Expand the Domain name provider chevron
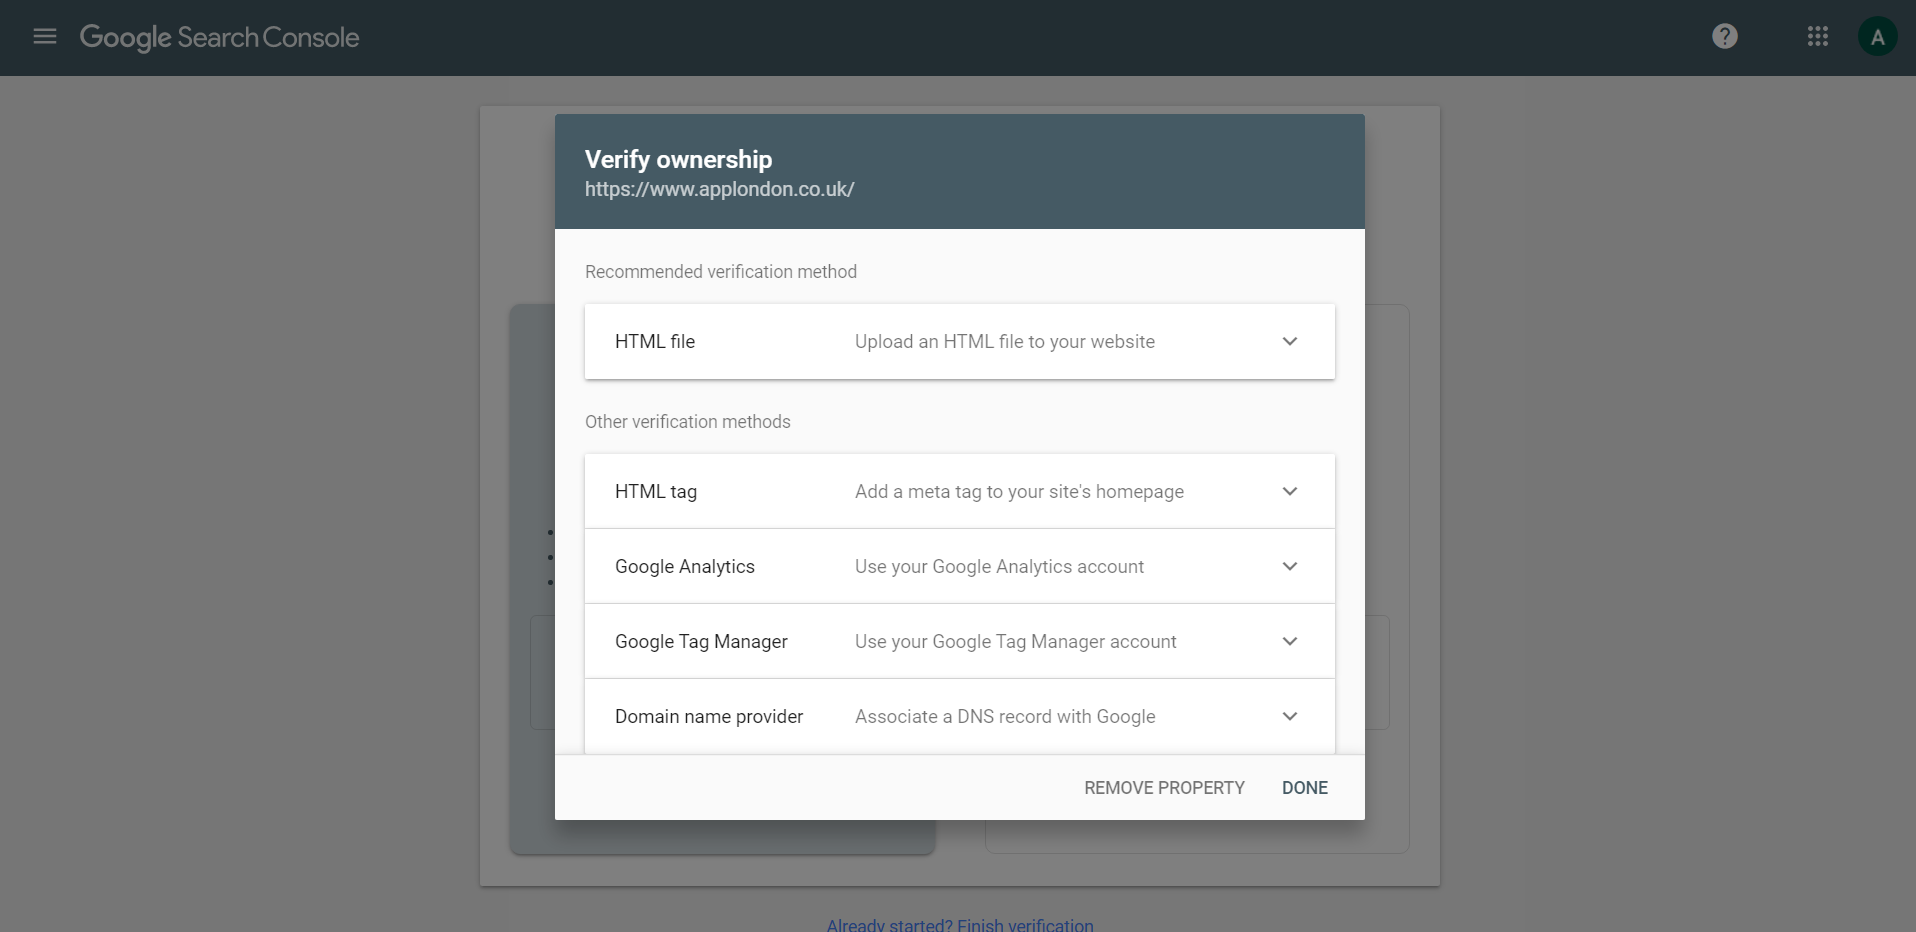This screenshot has height=932, width=1916. [x=1289, y=717]
